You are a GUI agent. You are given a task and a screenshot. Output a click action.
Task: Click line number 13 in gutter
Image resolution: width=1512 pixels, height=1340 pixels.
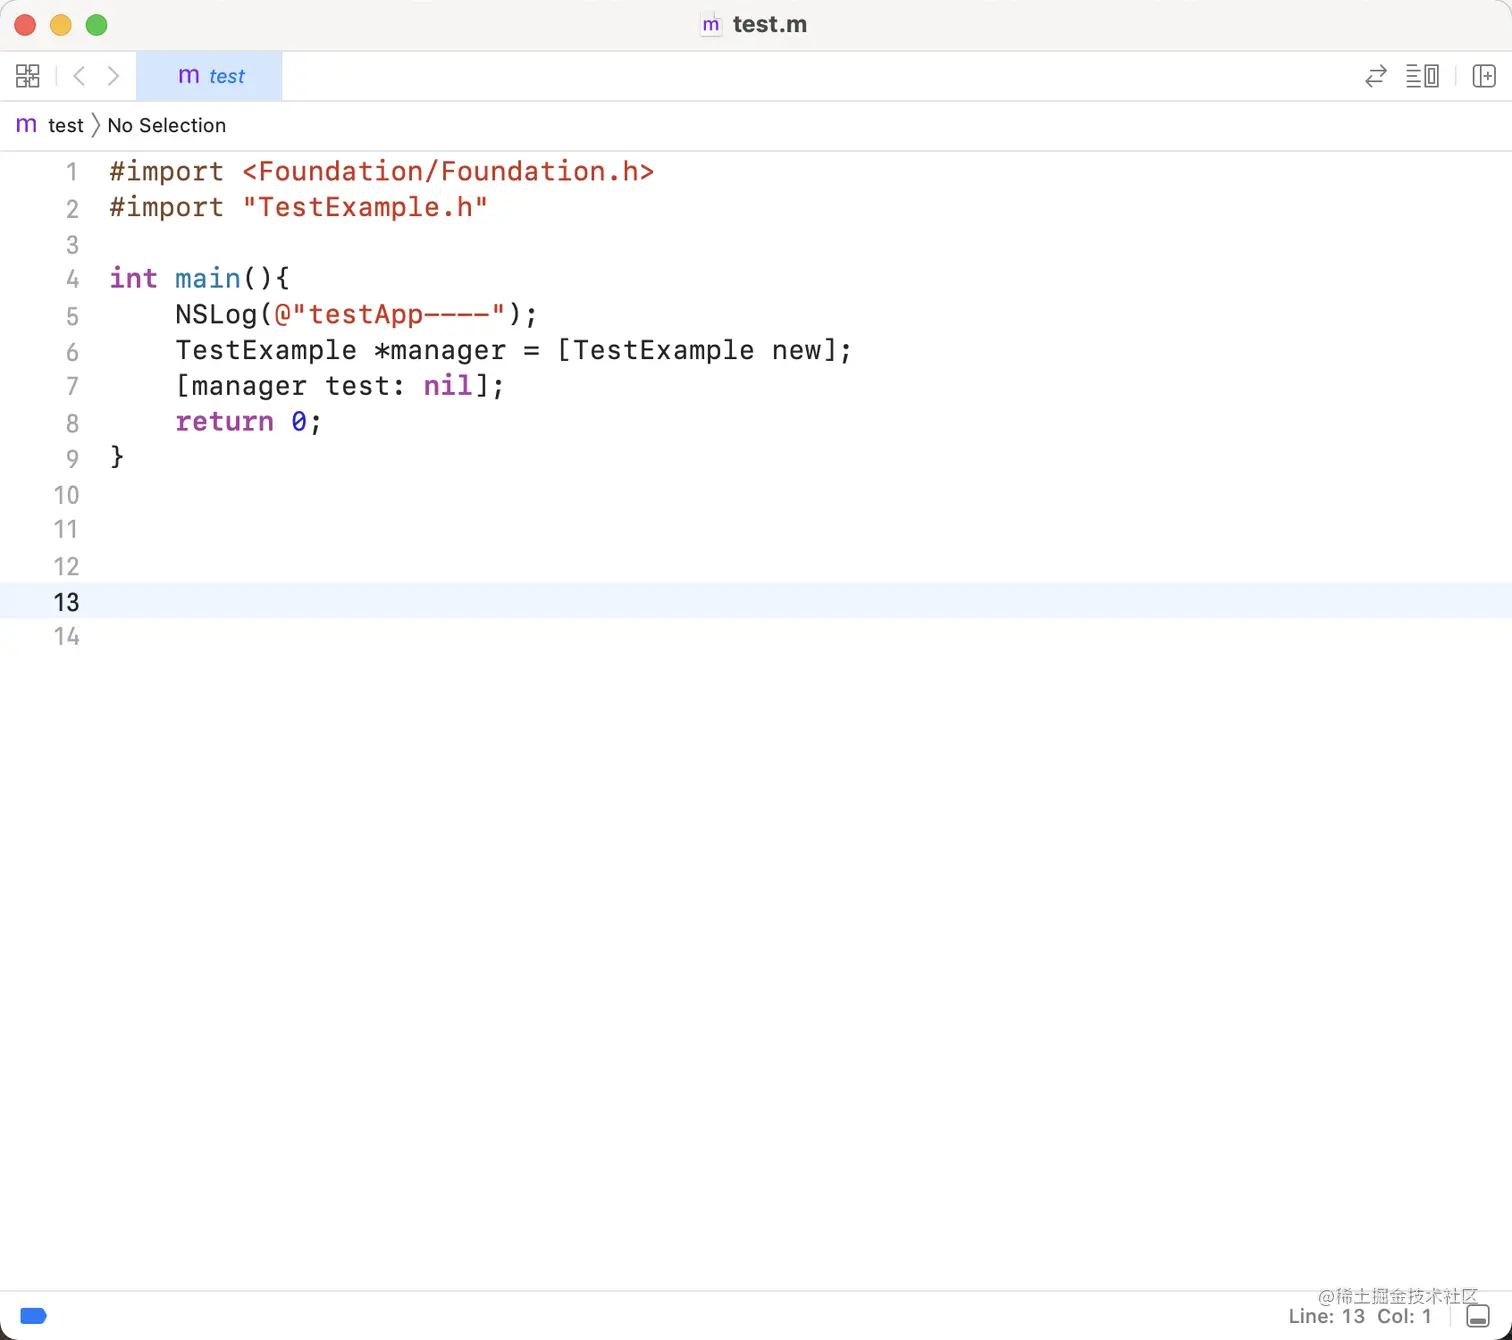point(66,602)
